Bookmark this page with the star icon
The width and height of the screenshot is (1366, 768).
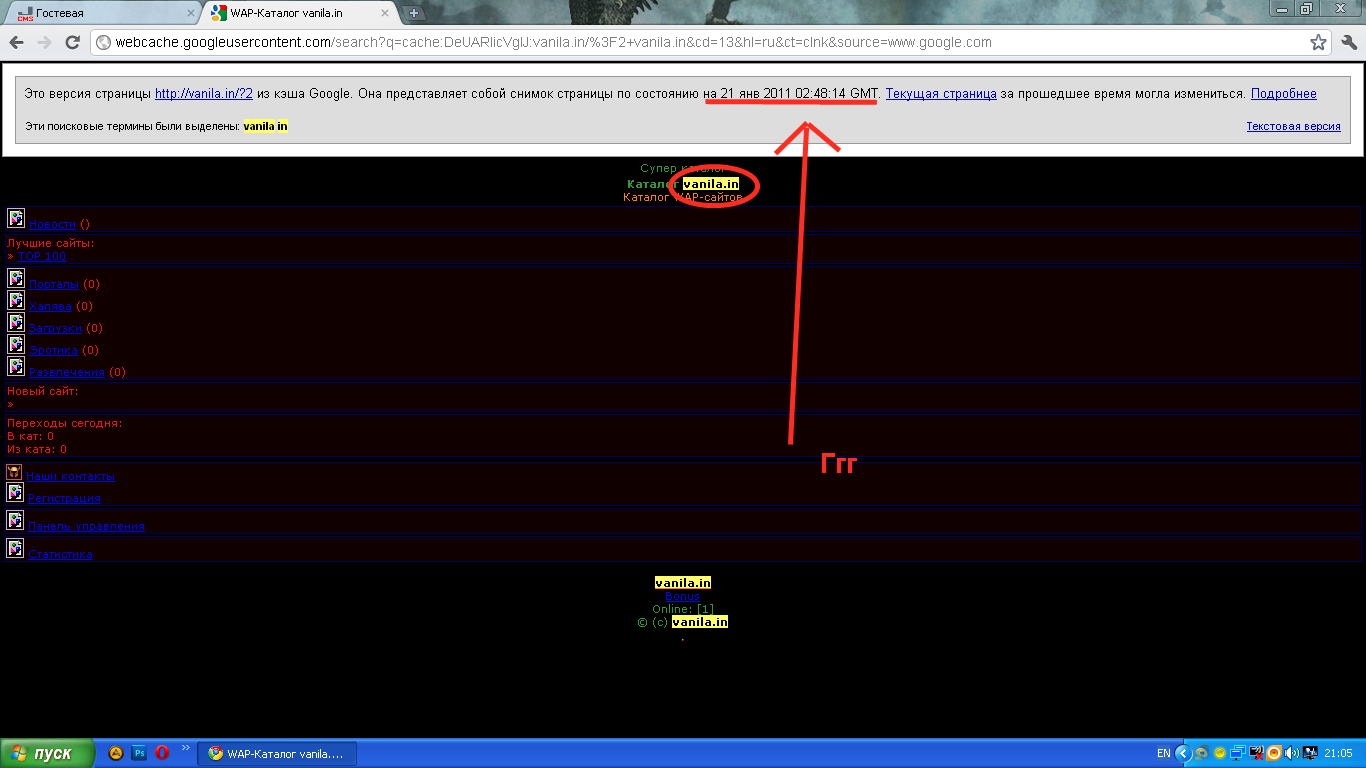click(x=1319, y=42)
